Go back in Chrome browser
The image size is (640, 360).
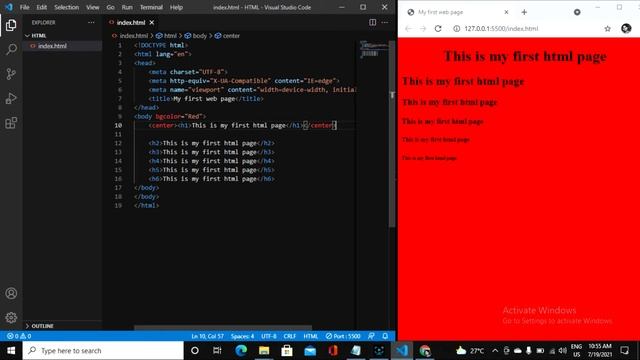pyautogui.click(x=408, y=29)
